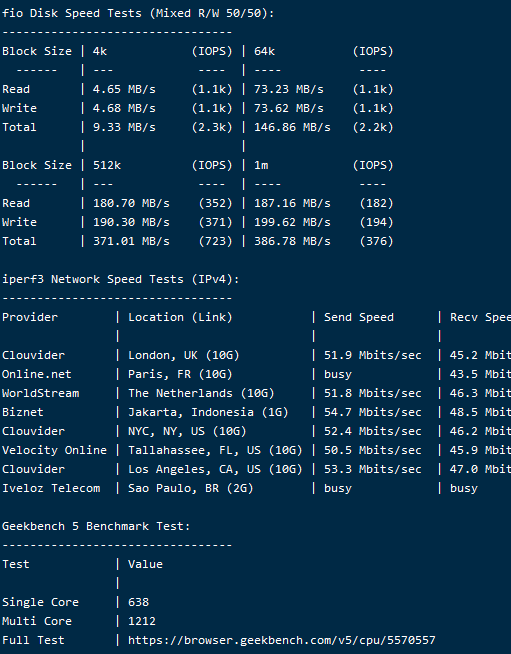The width and height of the screenshot is (511, 654).
Task: Click the '54.7 Mbits/sec' Jakarta send speed
Action: coord(373,412)
